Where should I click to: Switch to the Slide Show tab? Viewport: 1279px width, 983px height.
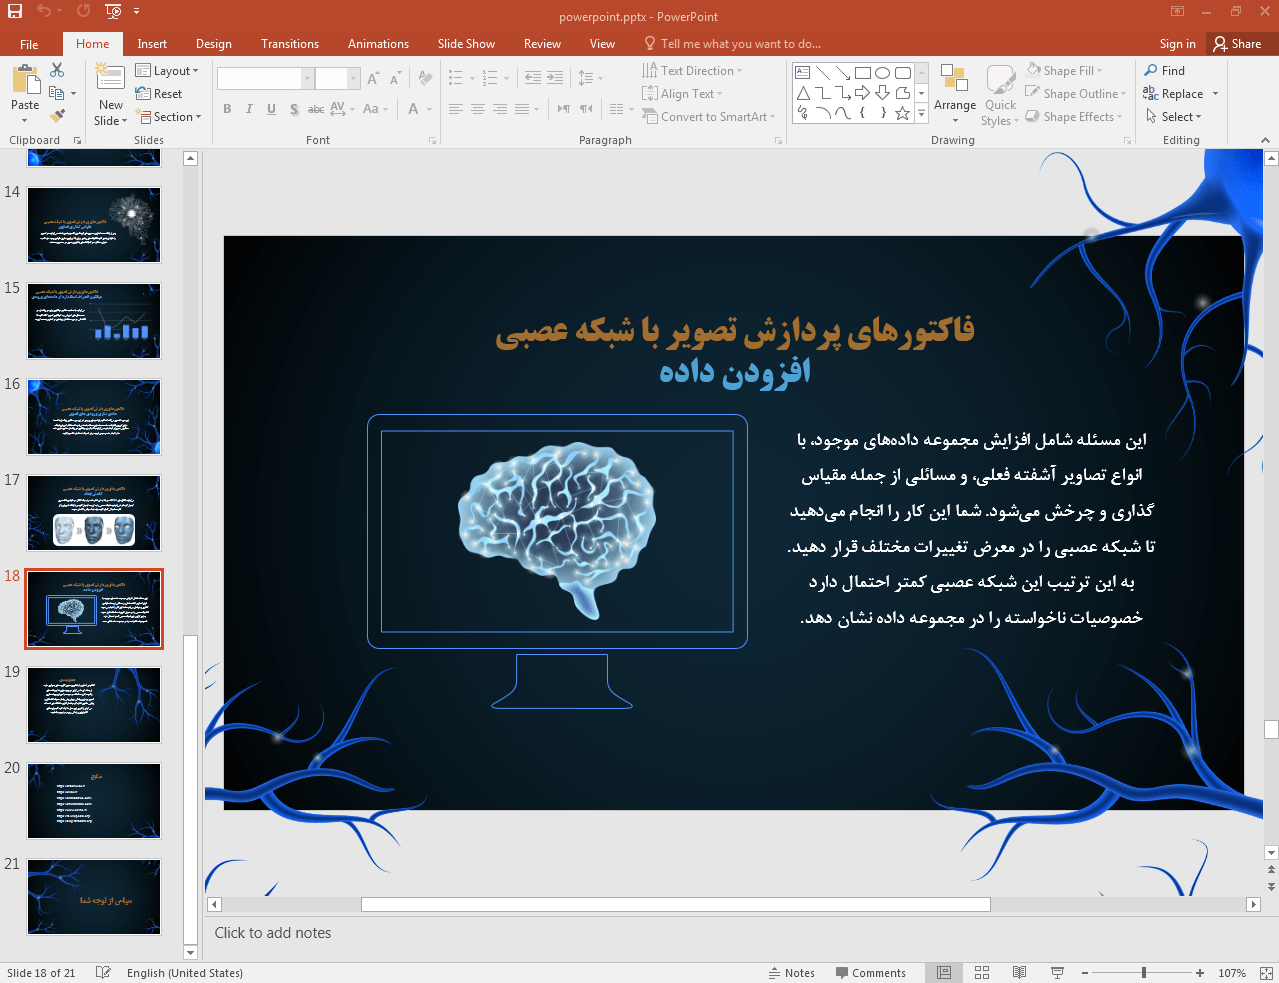coord(466,44)
